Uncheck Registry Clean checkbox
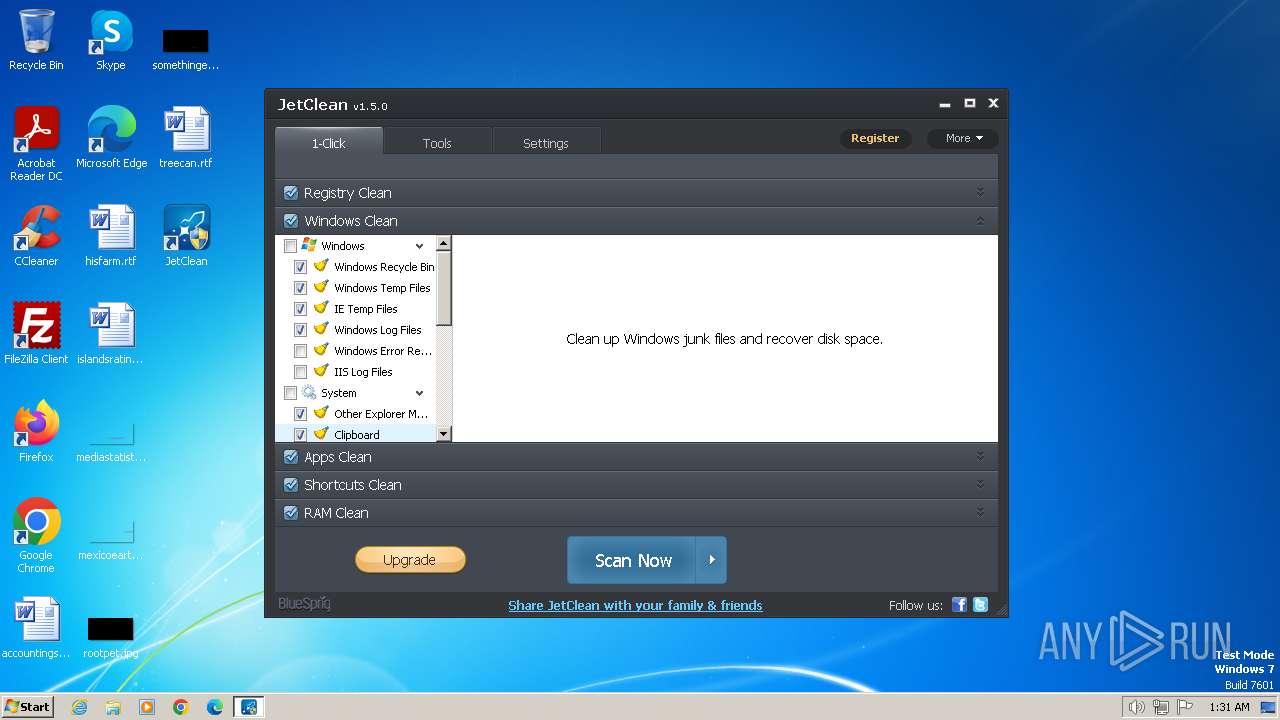Viewport: 1280px width, 720px height. pos(291,193)
